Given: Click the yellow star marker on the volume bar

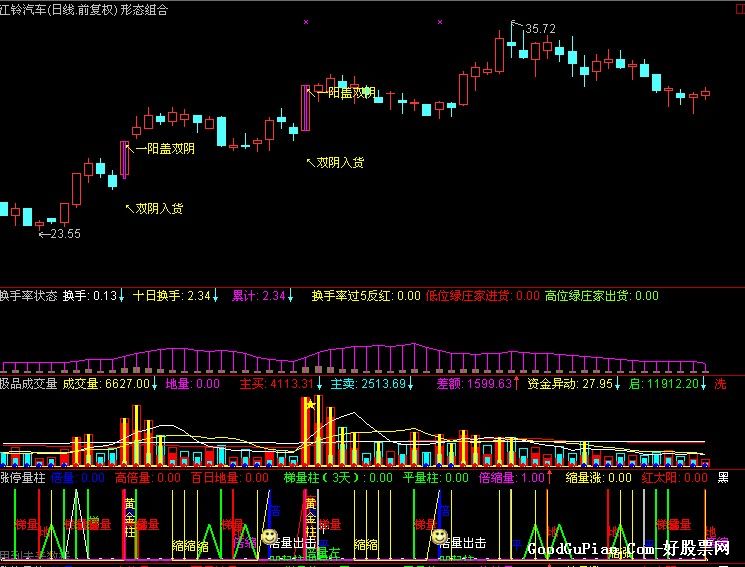Looking at the screenshot, I should coord(311,405).
